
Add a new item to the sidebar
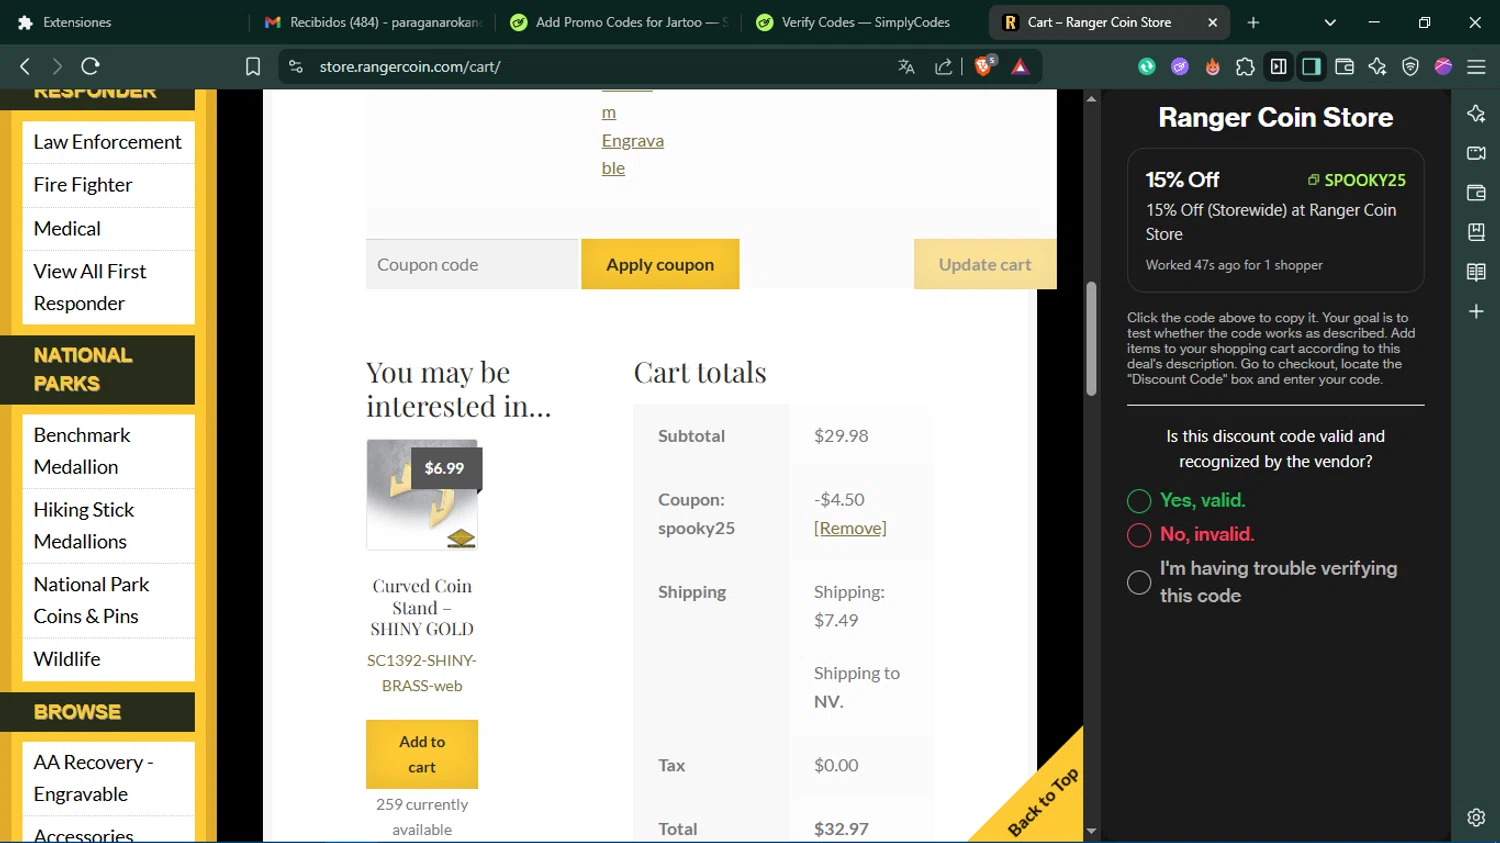click(x=1476, y=312)
